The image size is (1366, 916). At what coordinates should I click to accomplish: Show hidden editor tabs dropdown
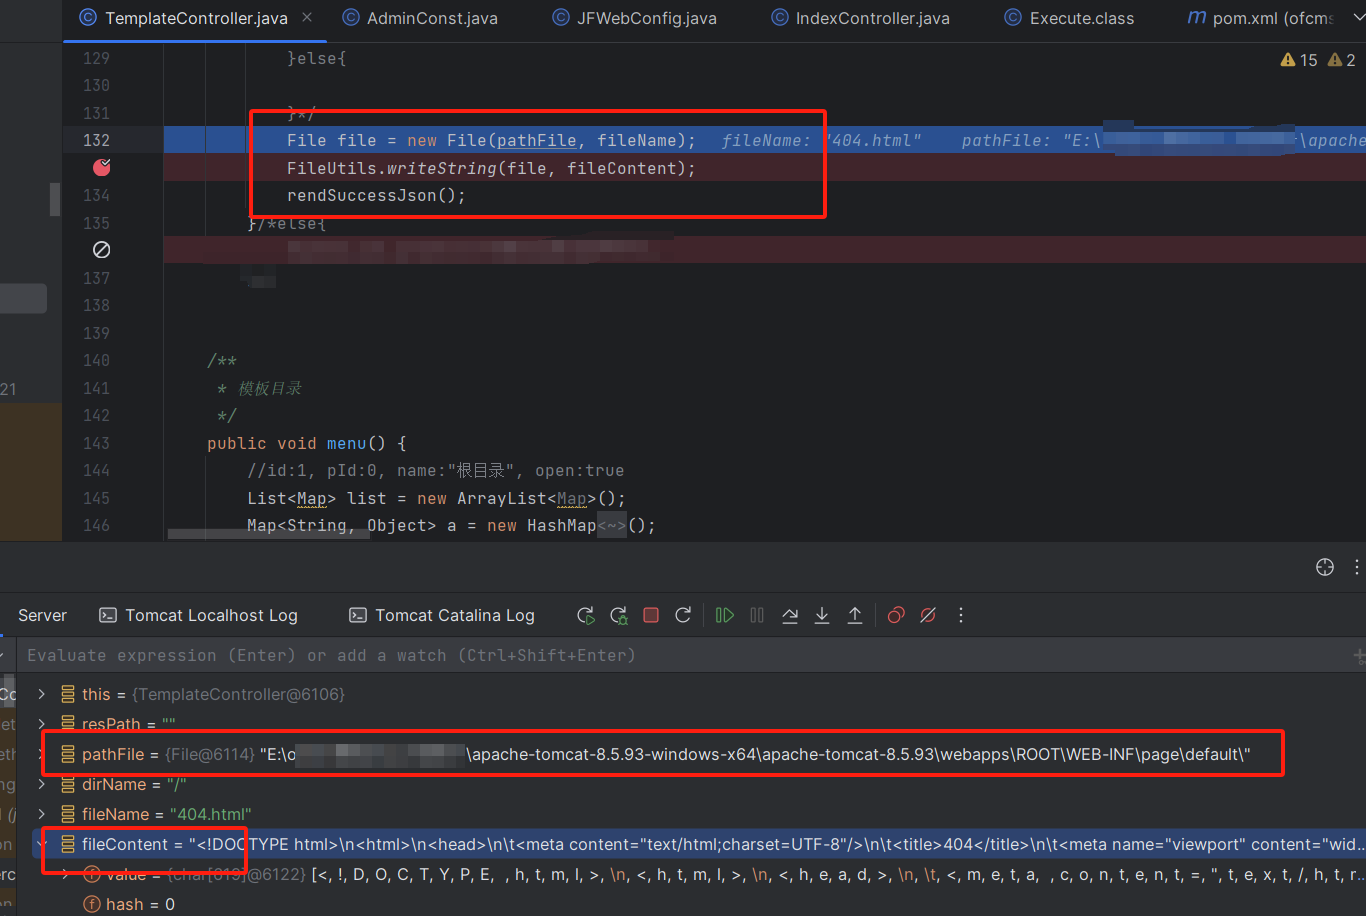click(1357, 17)
